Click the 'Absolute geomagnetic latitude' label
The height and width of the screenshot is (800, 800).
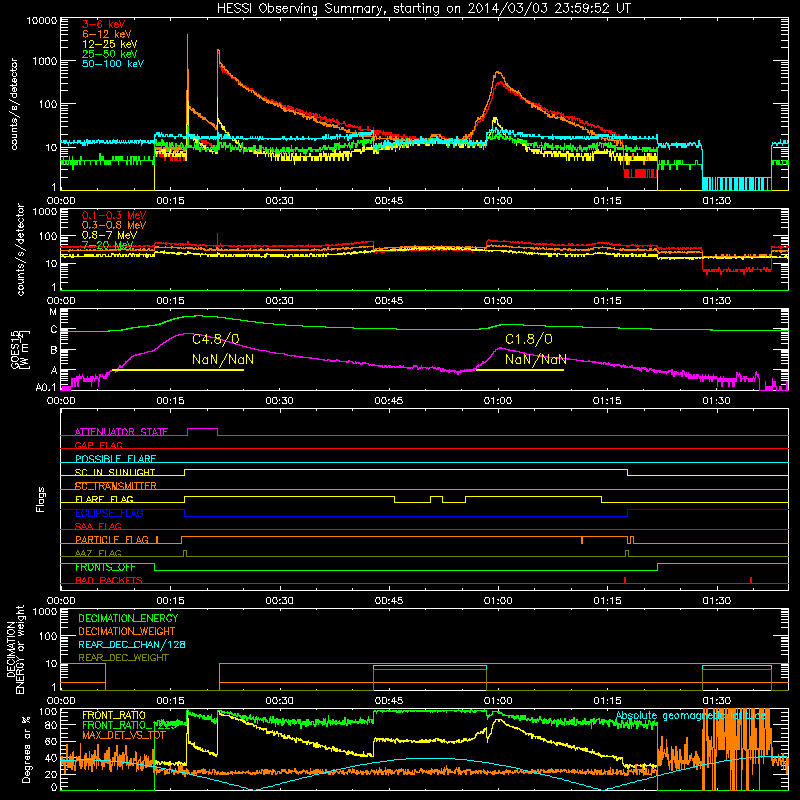[x=691, y=716]
